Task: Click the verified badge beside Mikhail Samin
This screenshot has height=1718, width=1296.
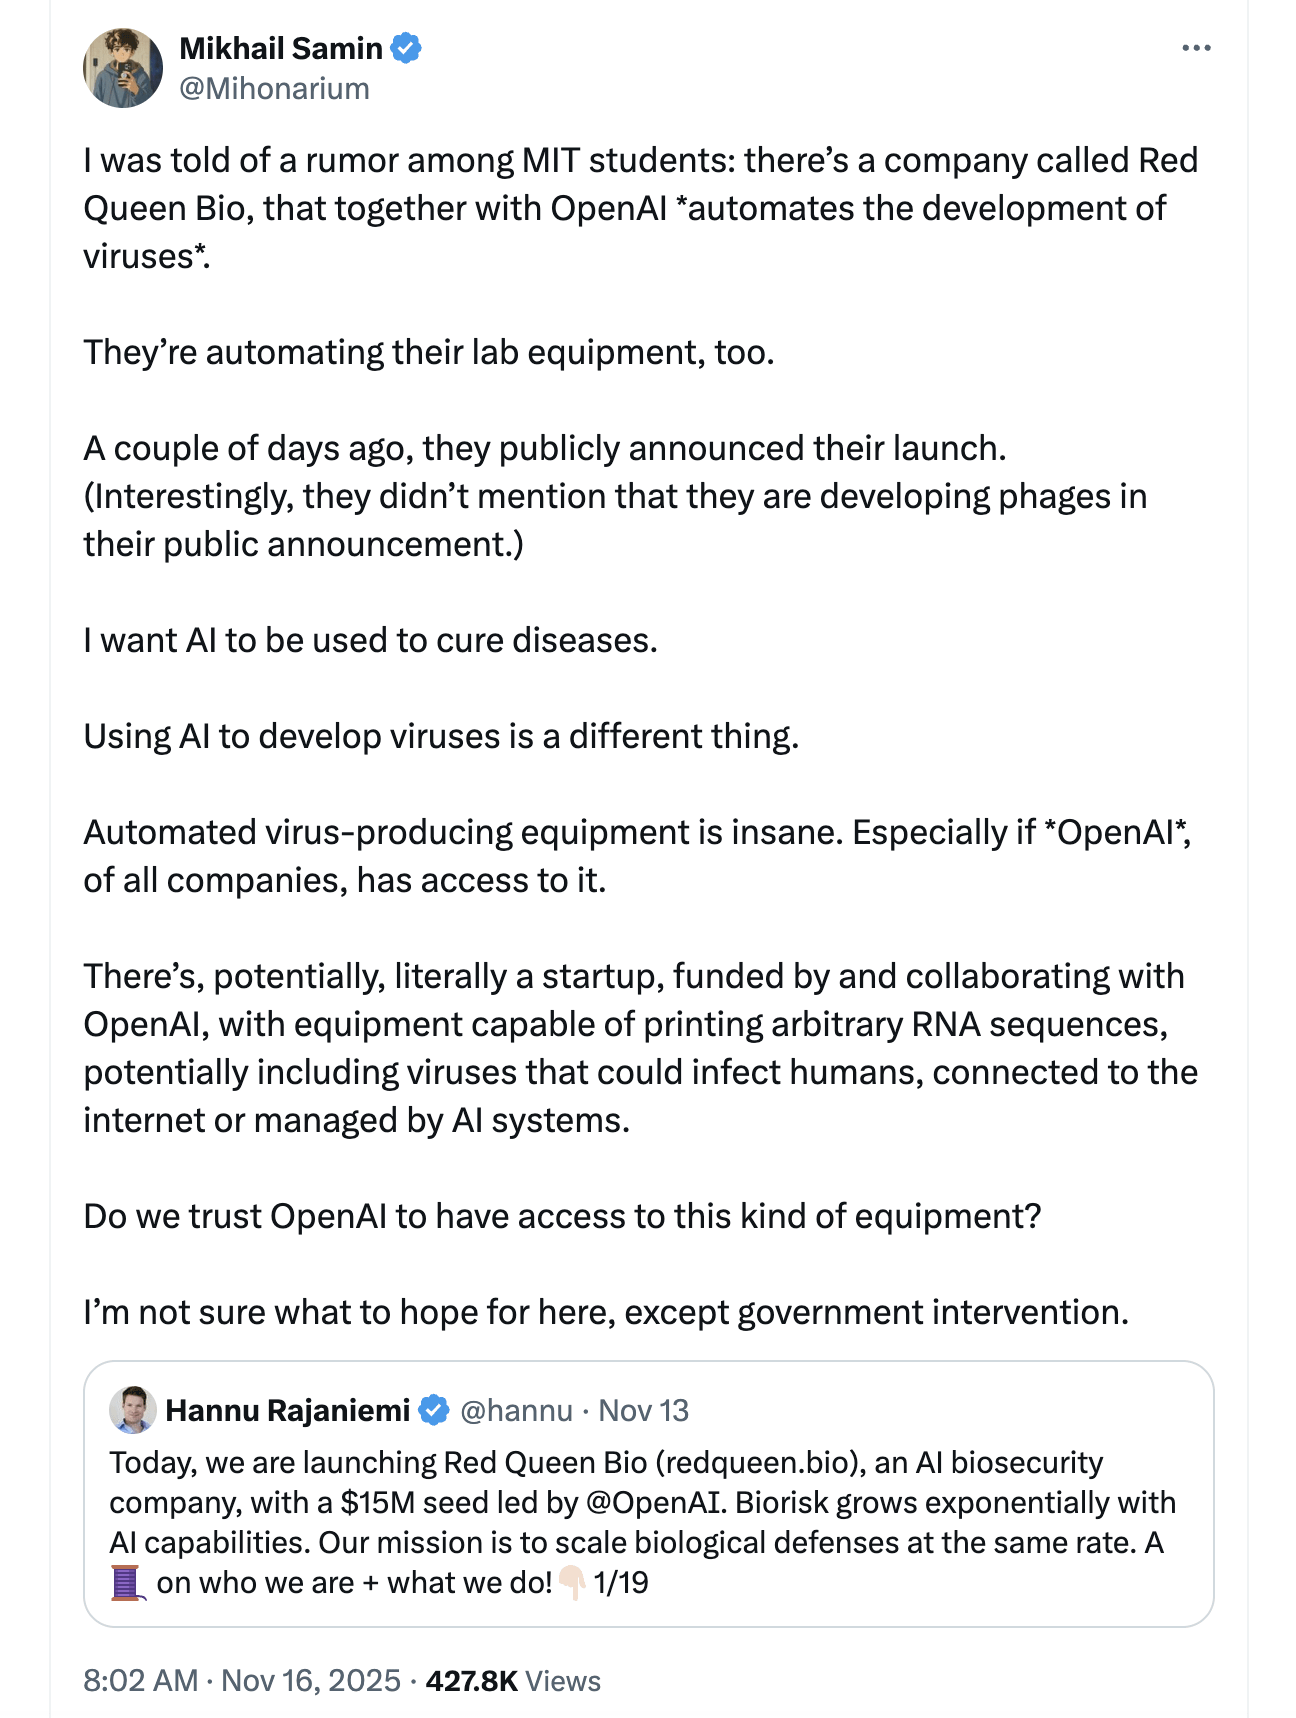Action: point(406,48)
